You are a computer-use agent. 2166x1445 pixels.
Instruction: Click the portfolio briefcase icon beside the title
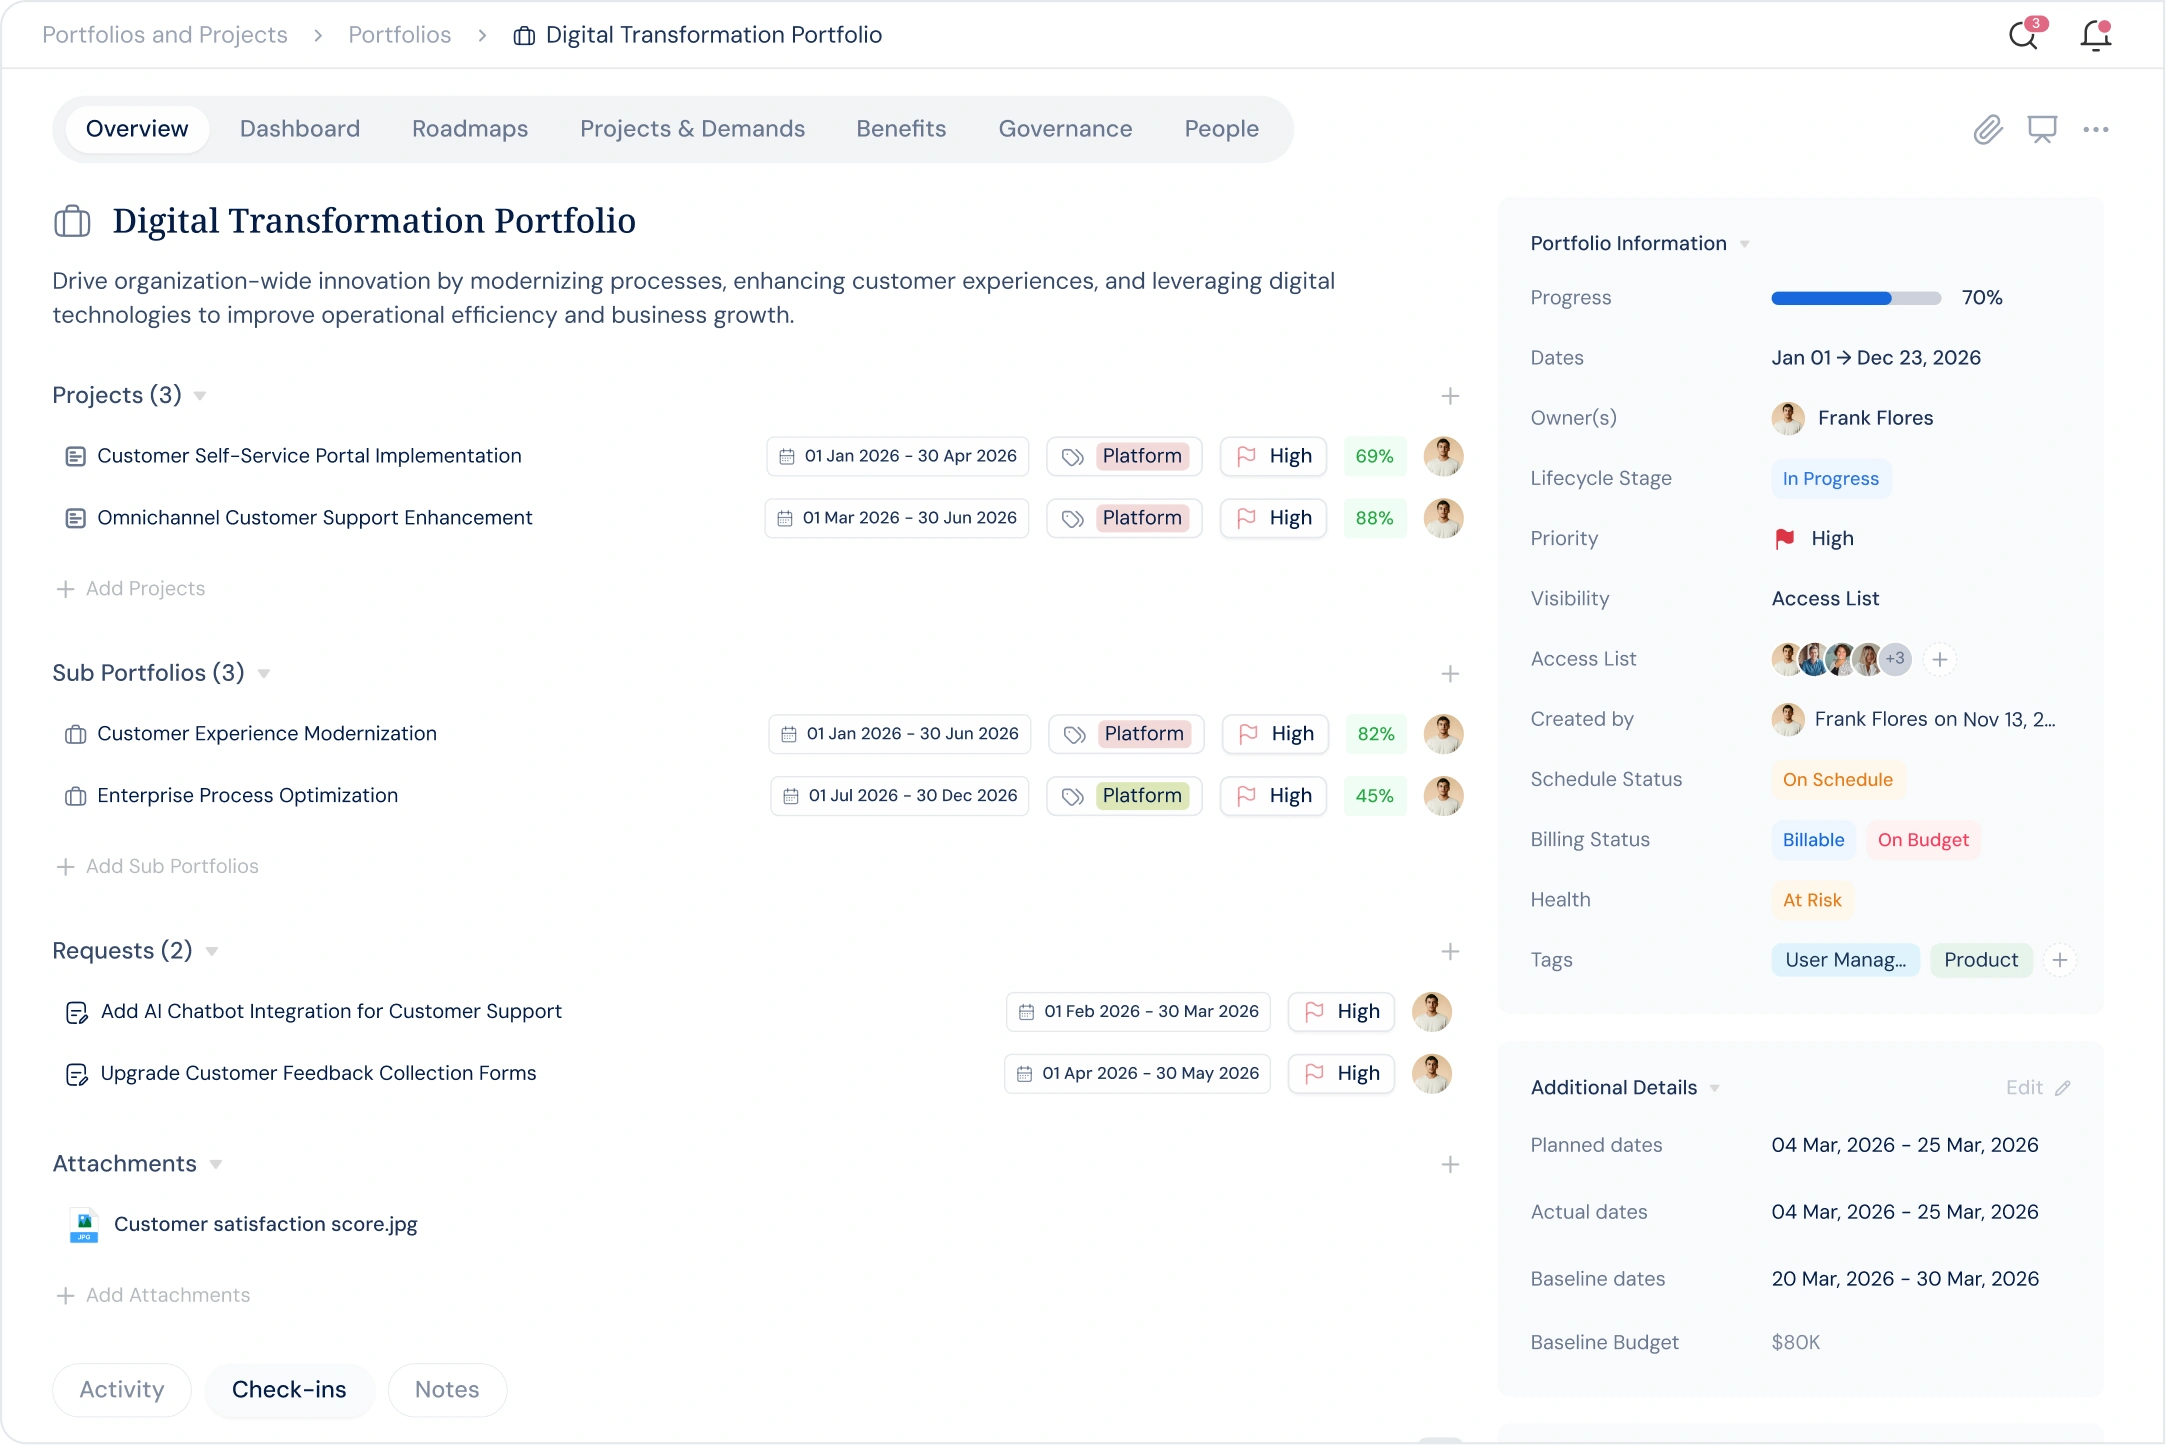(72, 221)
